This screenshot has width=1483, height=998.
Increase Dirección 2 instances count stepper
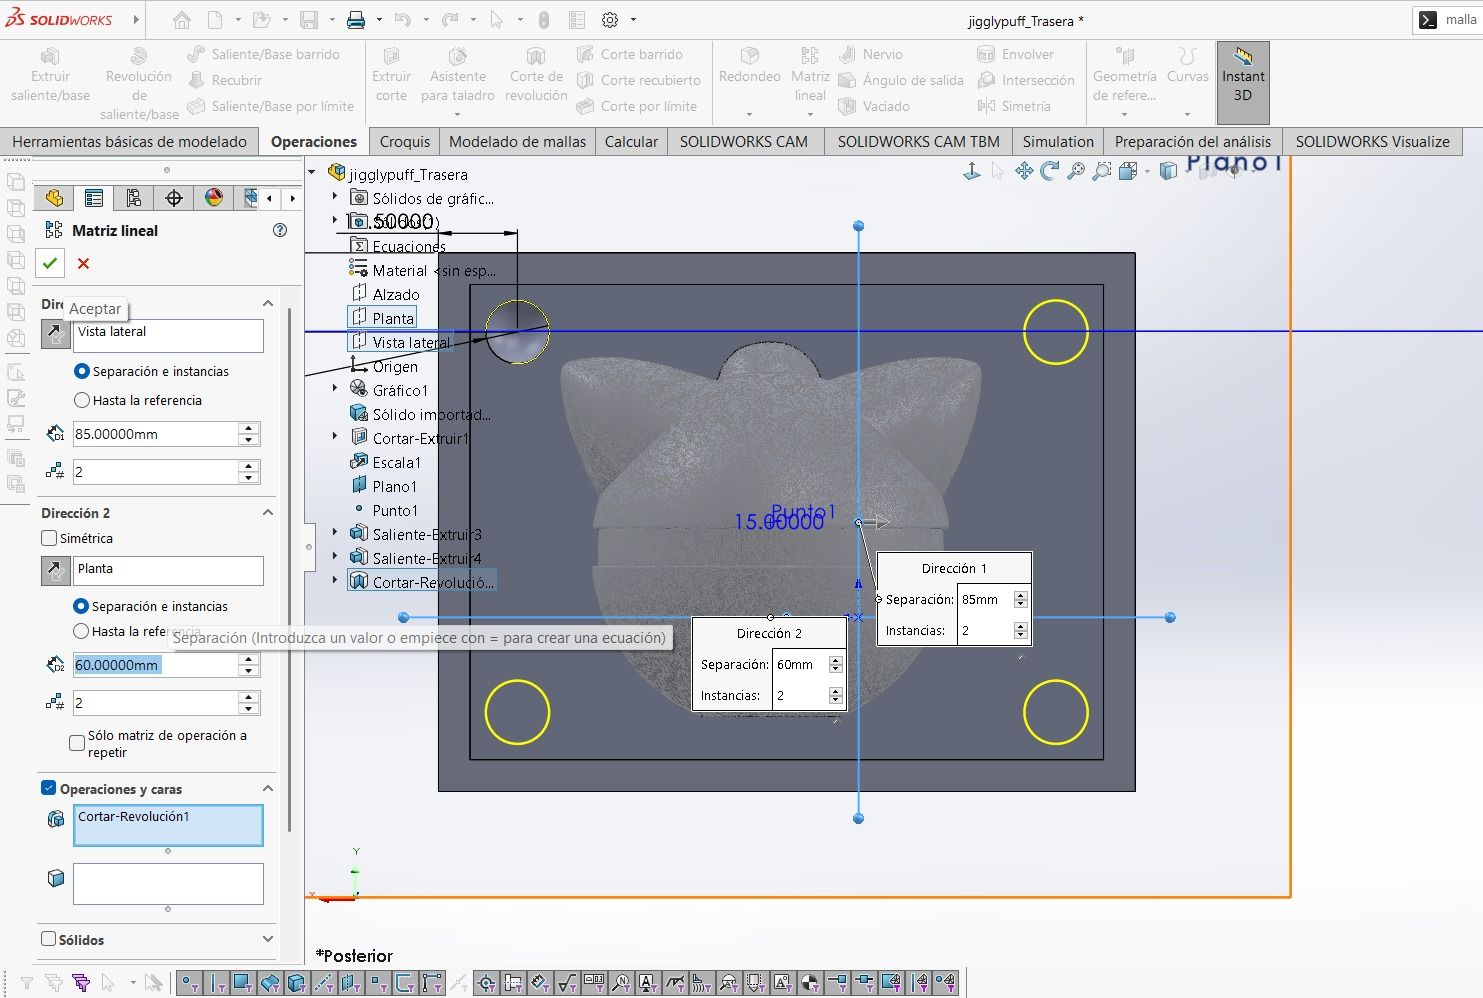(x=249, y=698)
